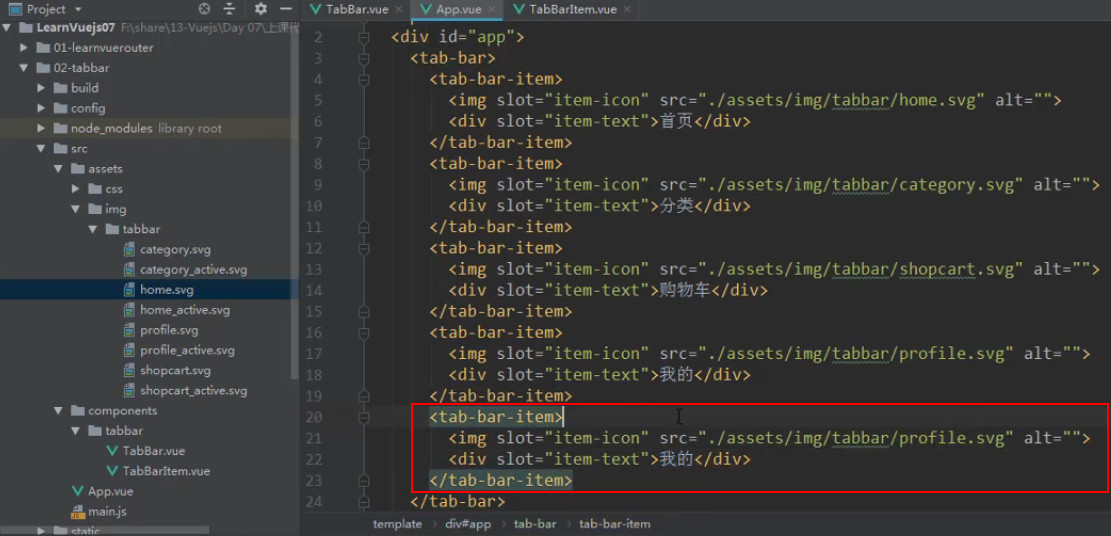This screenshot has height=536, width=1111.
Task: Collapse the src folder
Action: coord(41,149)
